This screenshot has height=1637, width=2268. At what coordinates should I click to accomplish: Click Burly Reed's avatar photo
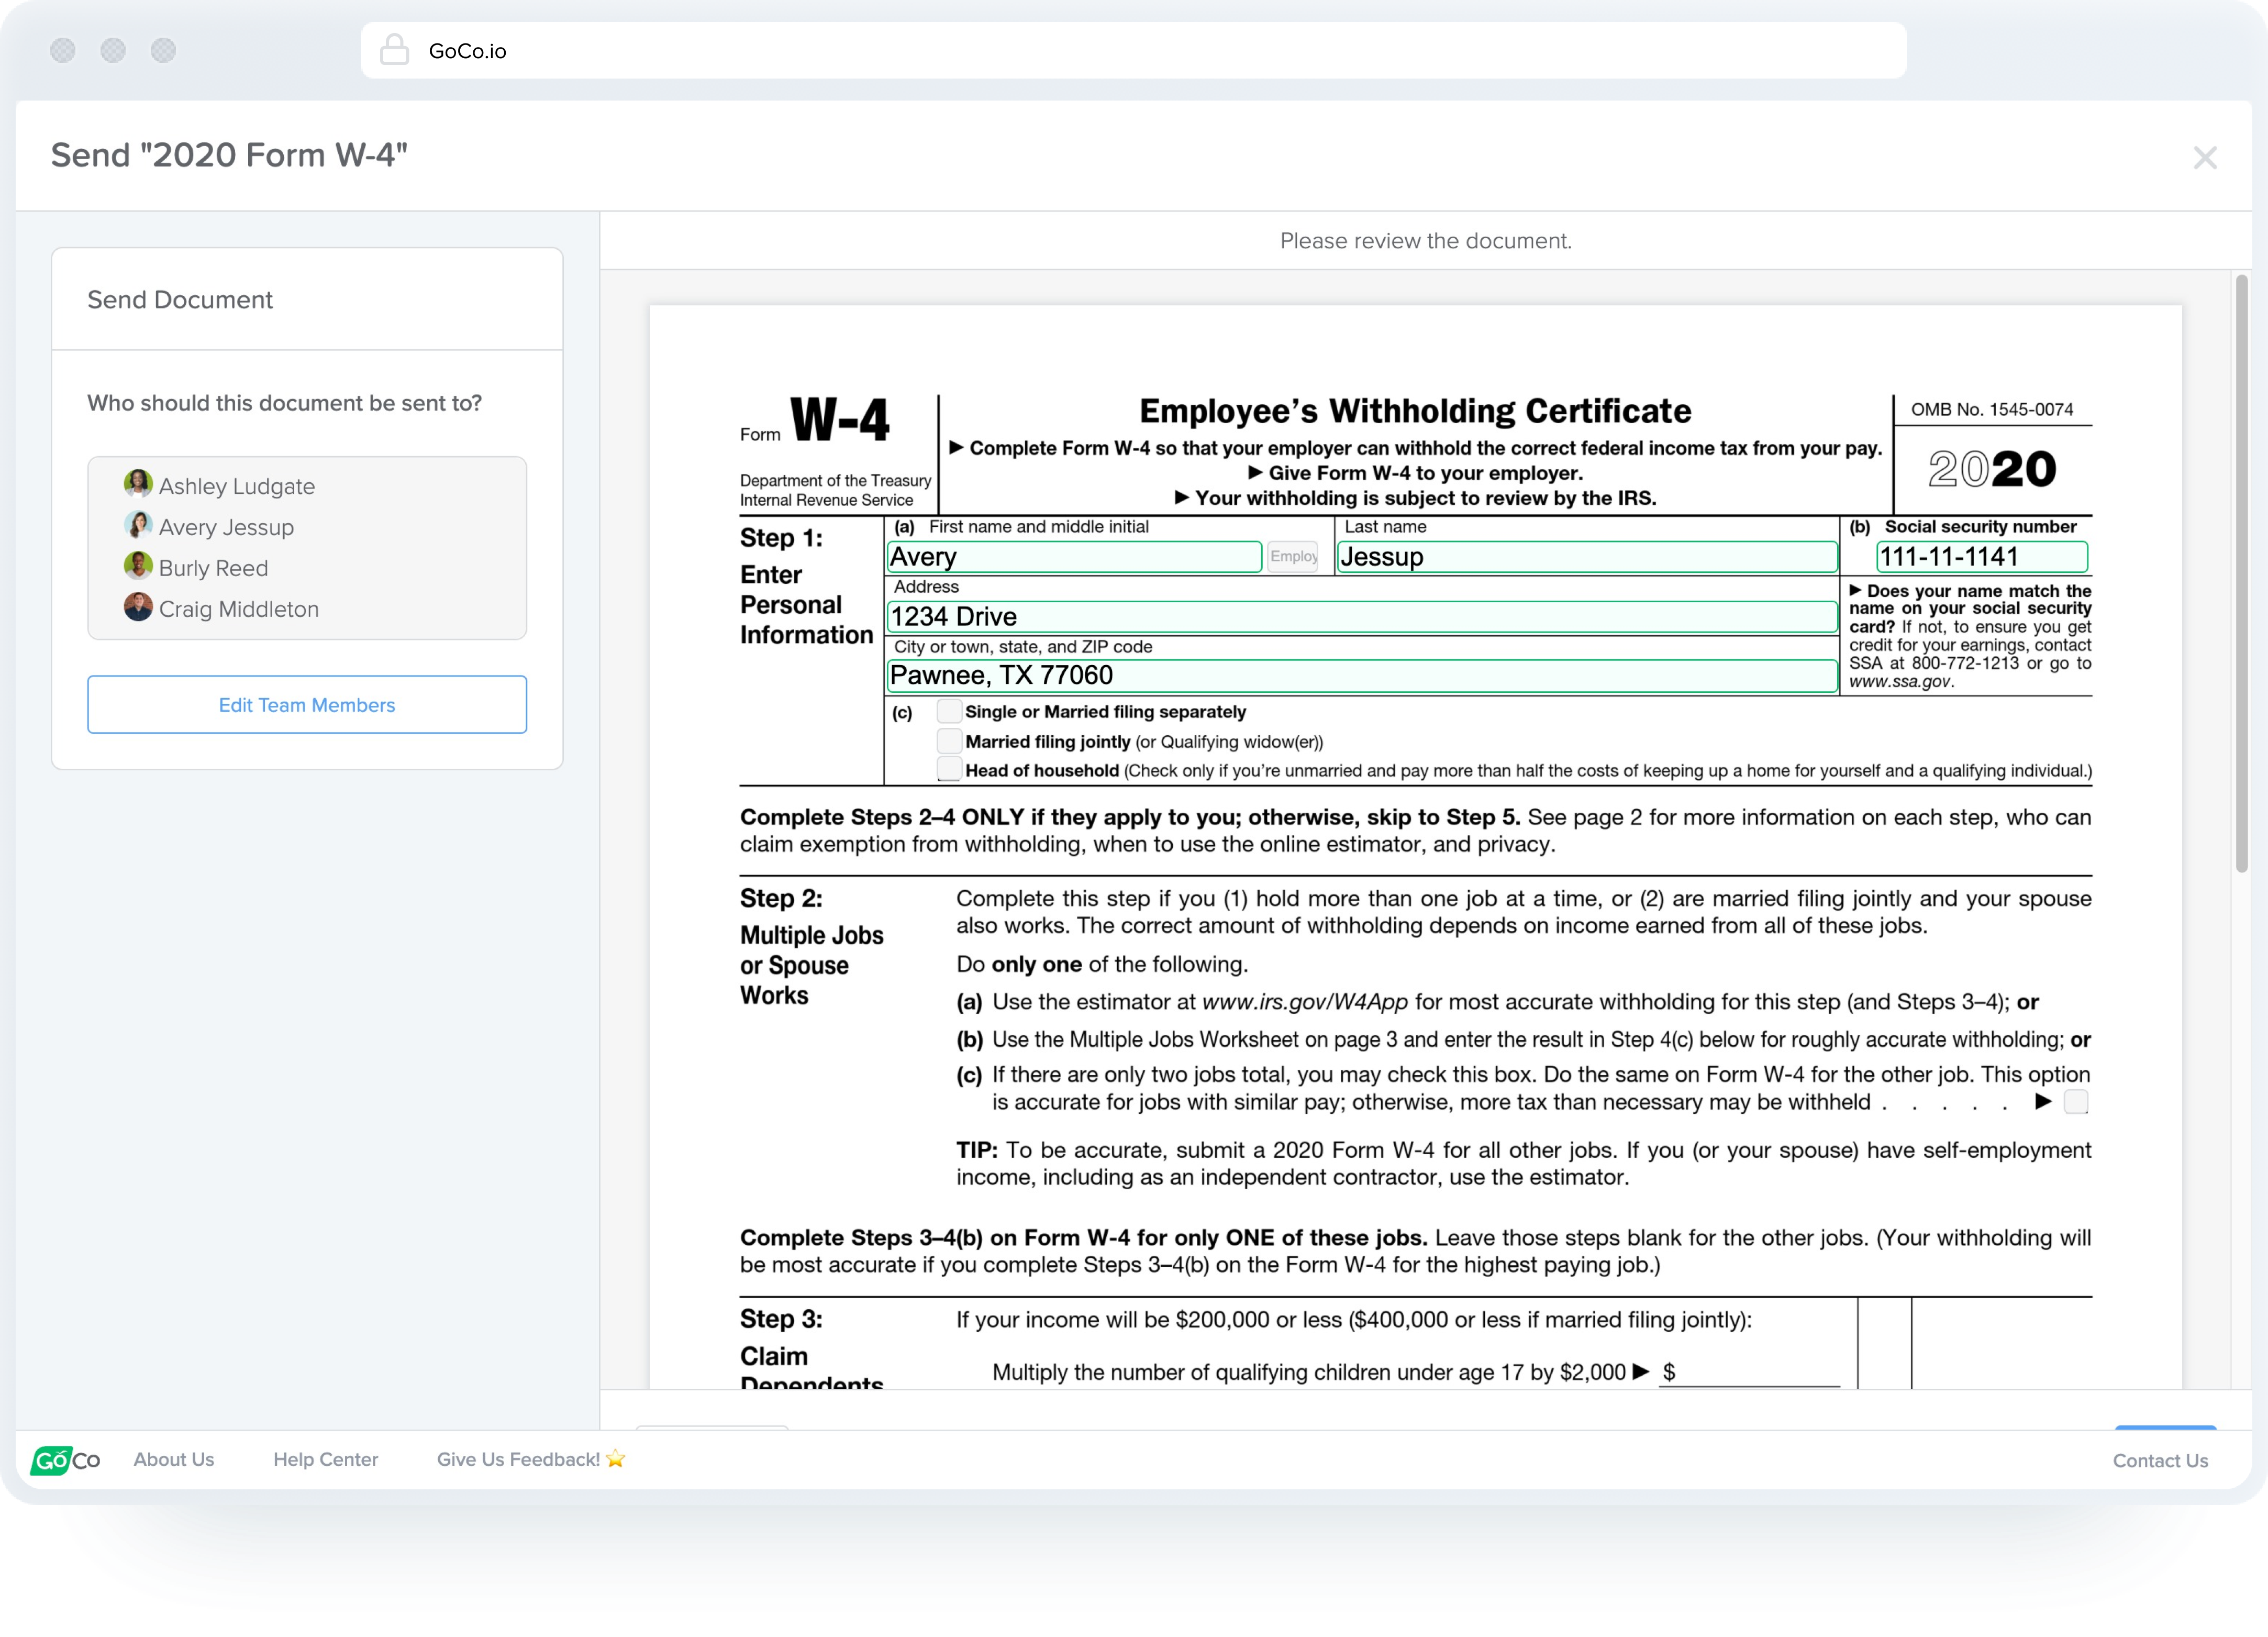click(138, 567)
